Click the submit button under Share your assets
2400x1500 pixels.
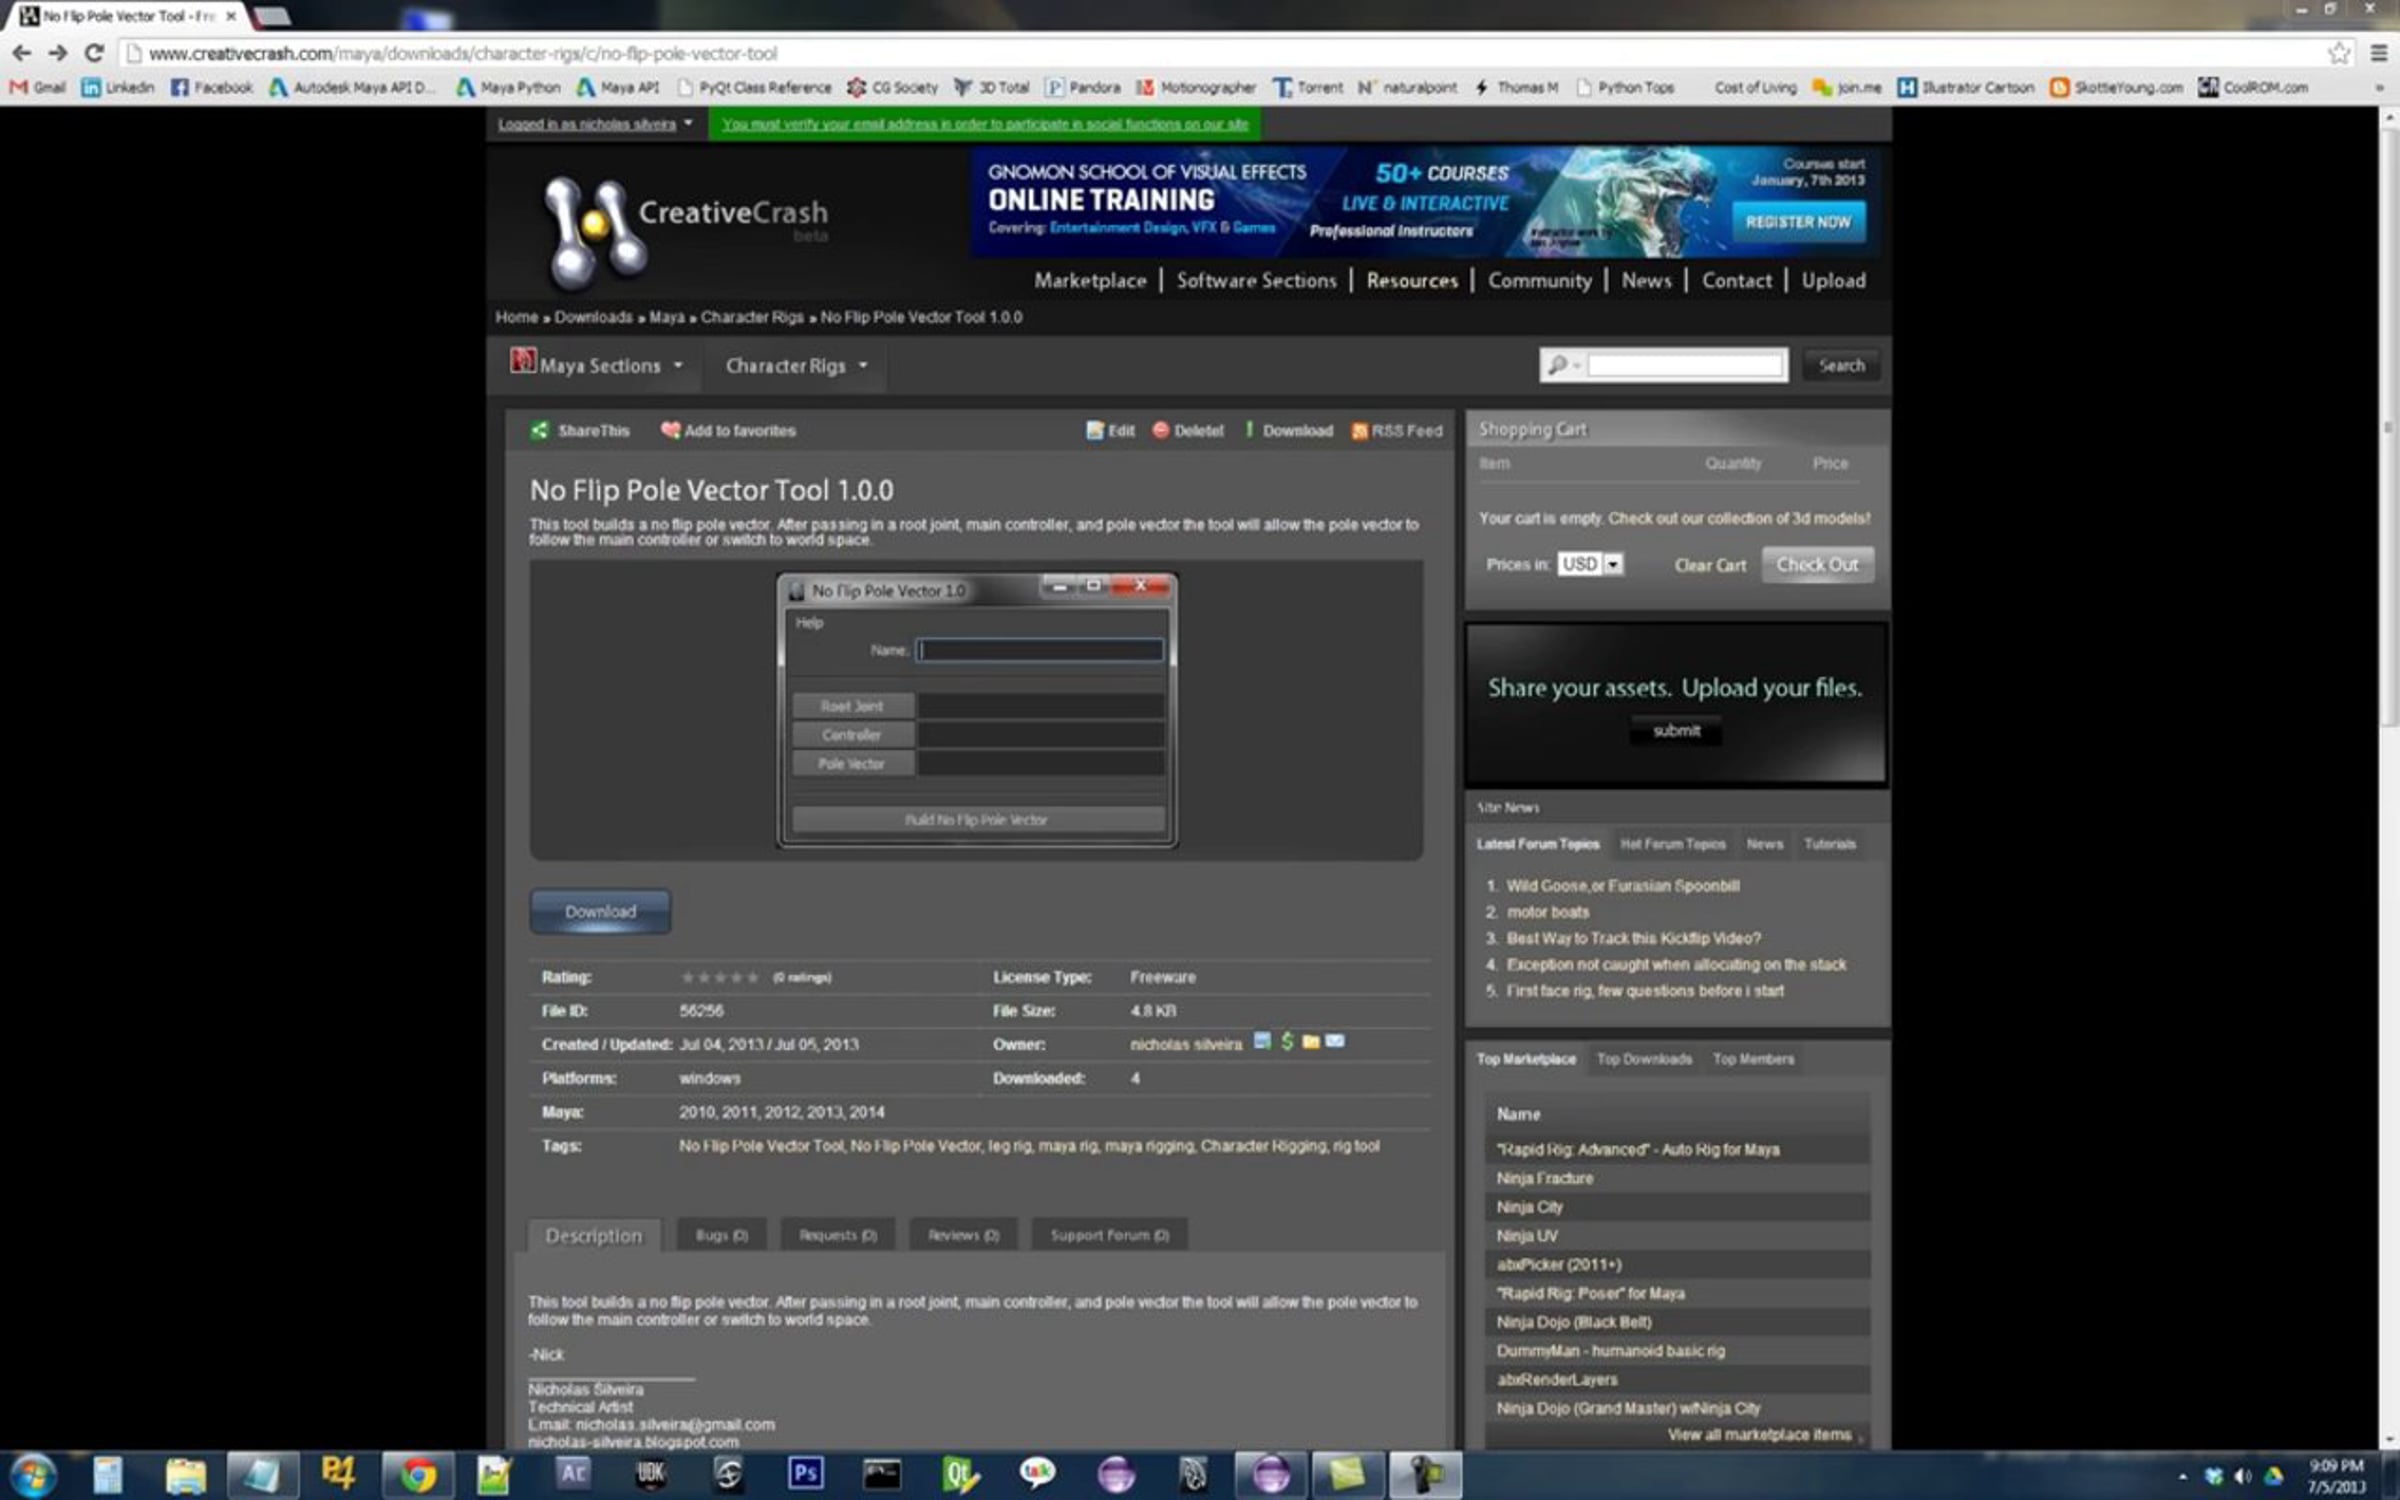[x=1676, y=731]
